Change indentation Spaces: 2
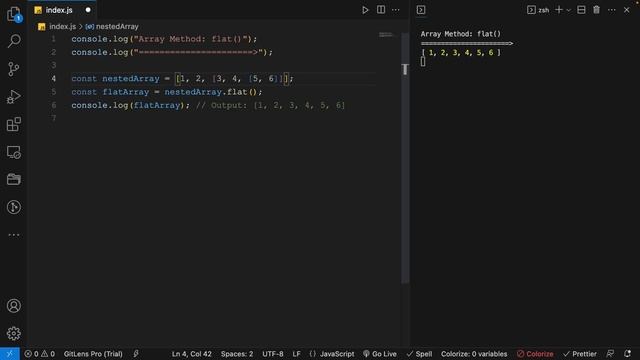Screen dimensions: 640x360 (237, 354)
